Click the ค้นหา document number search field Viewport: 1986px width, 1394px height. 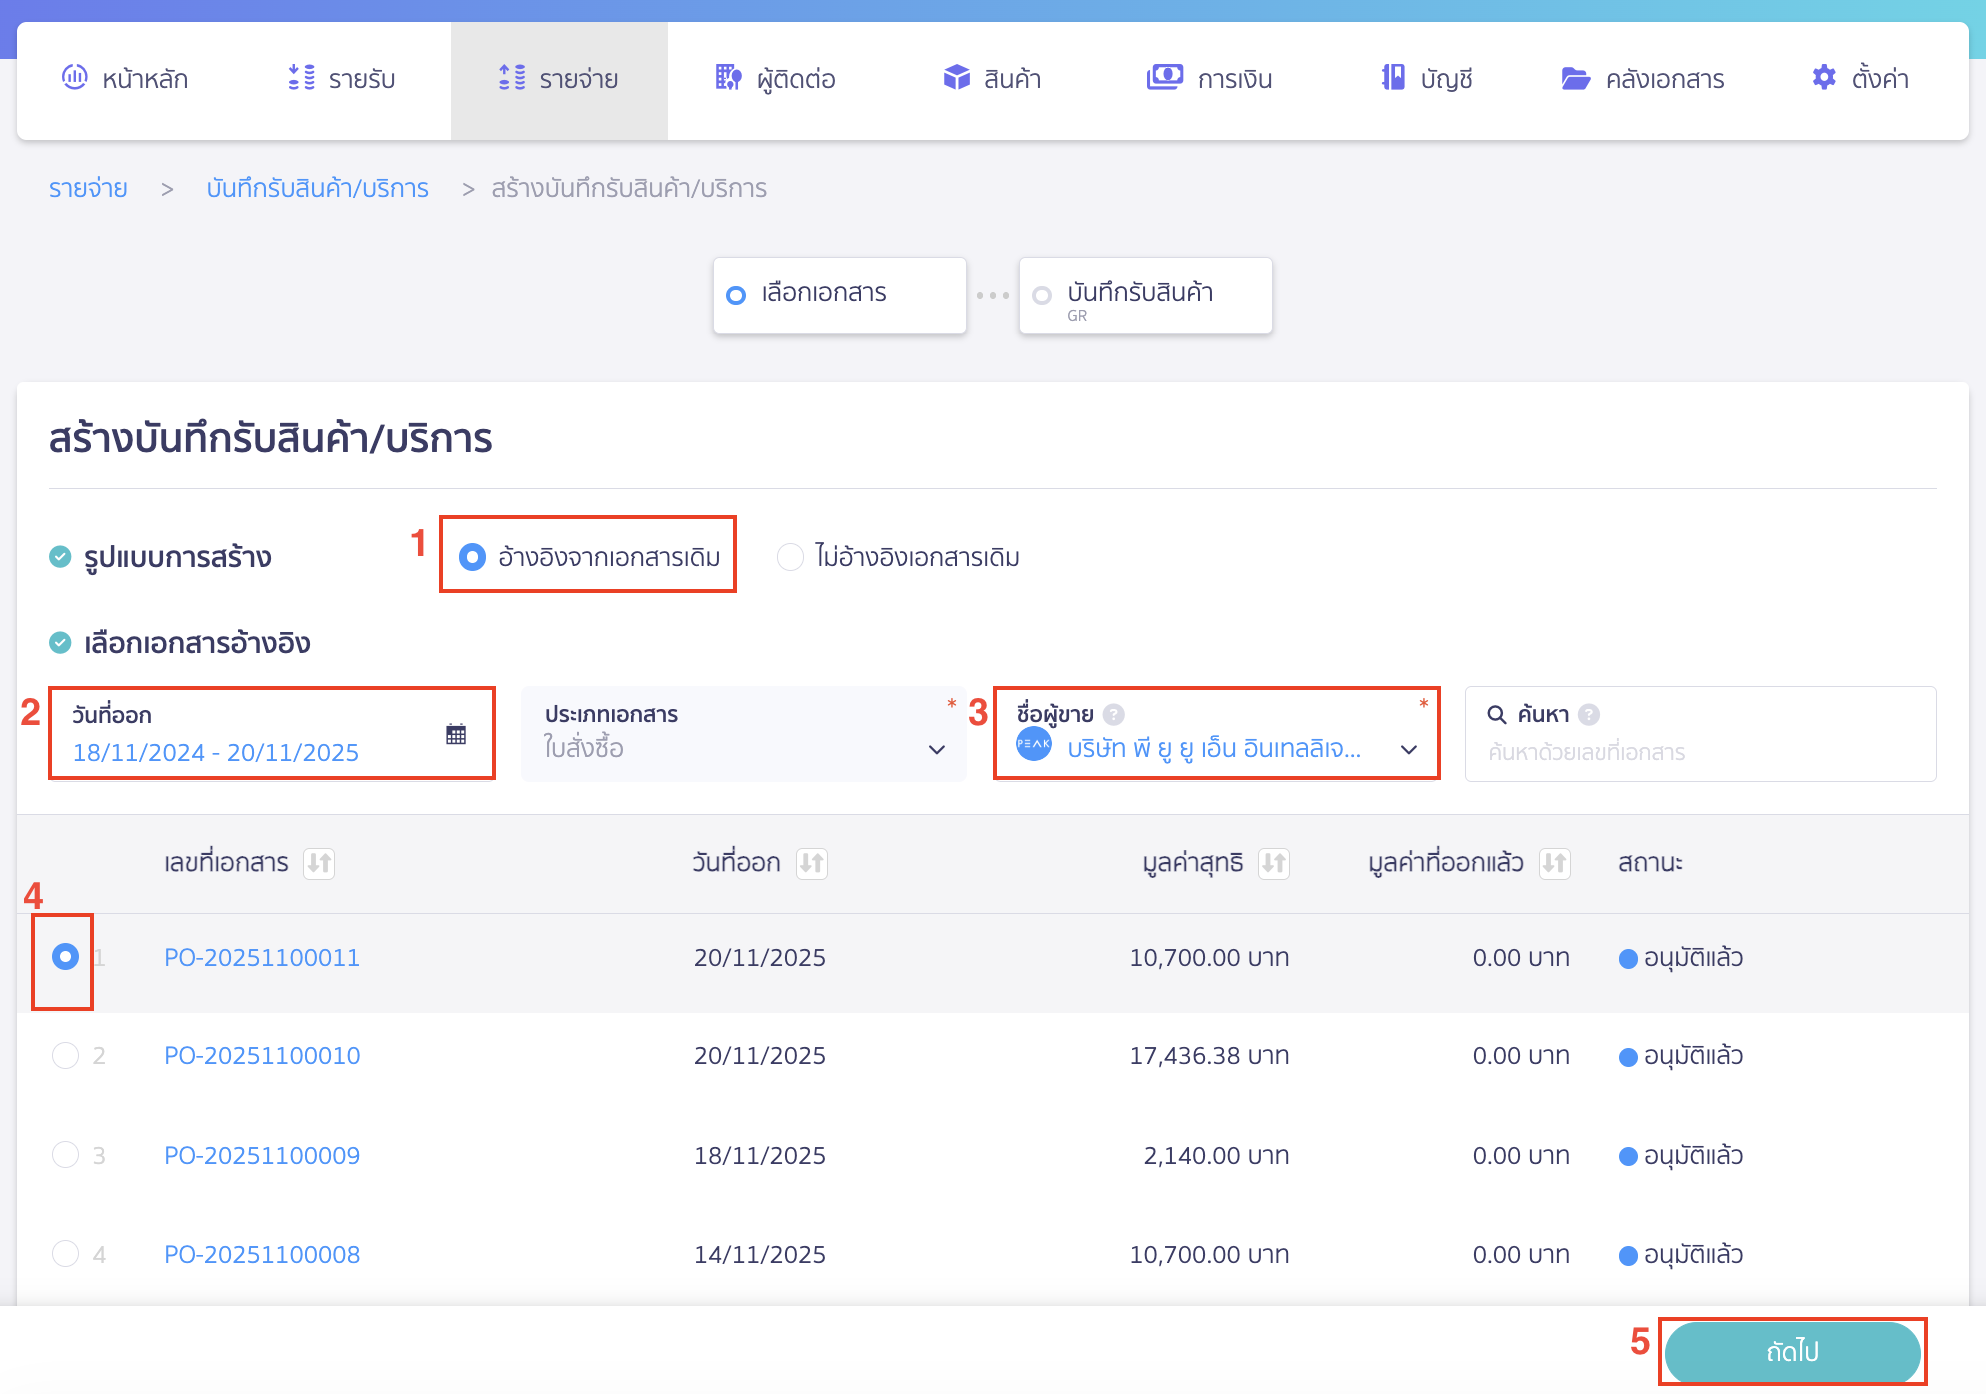(x=1700, y=752)
